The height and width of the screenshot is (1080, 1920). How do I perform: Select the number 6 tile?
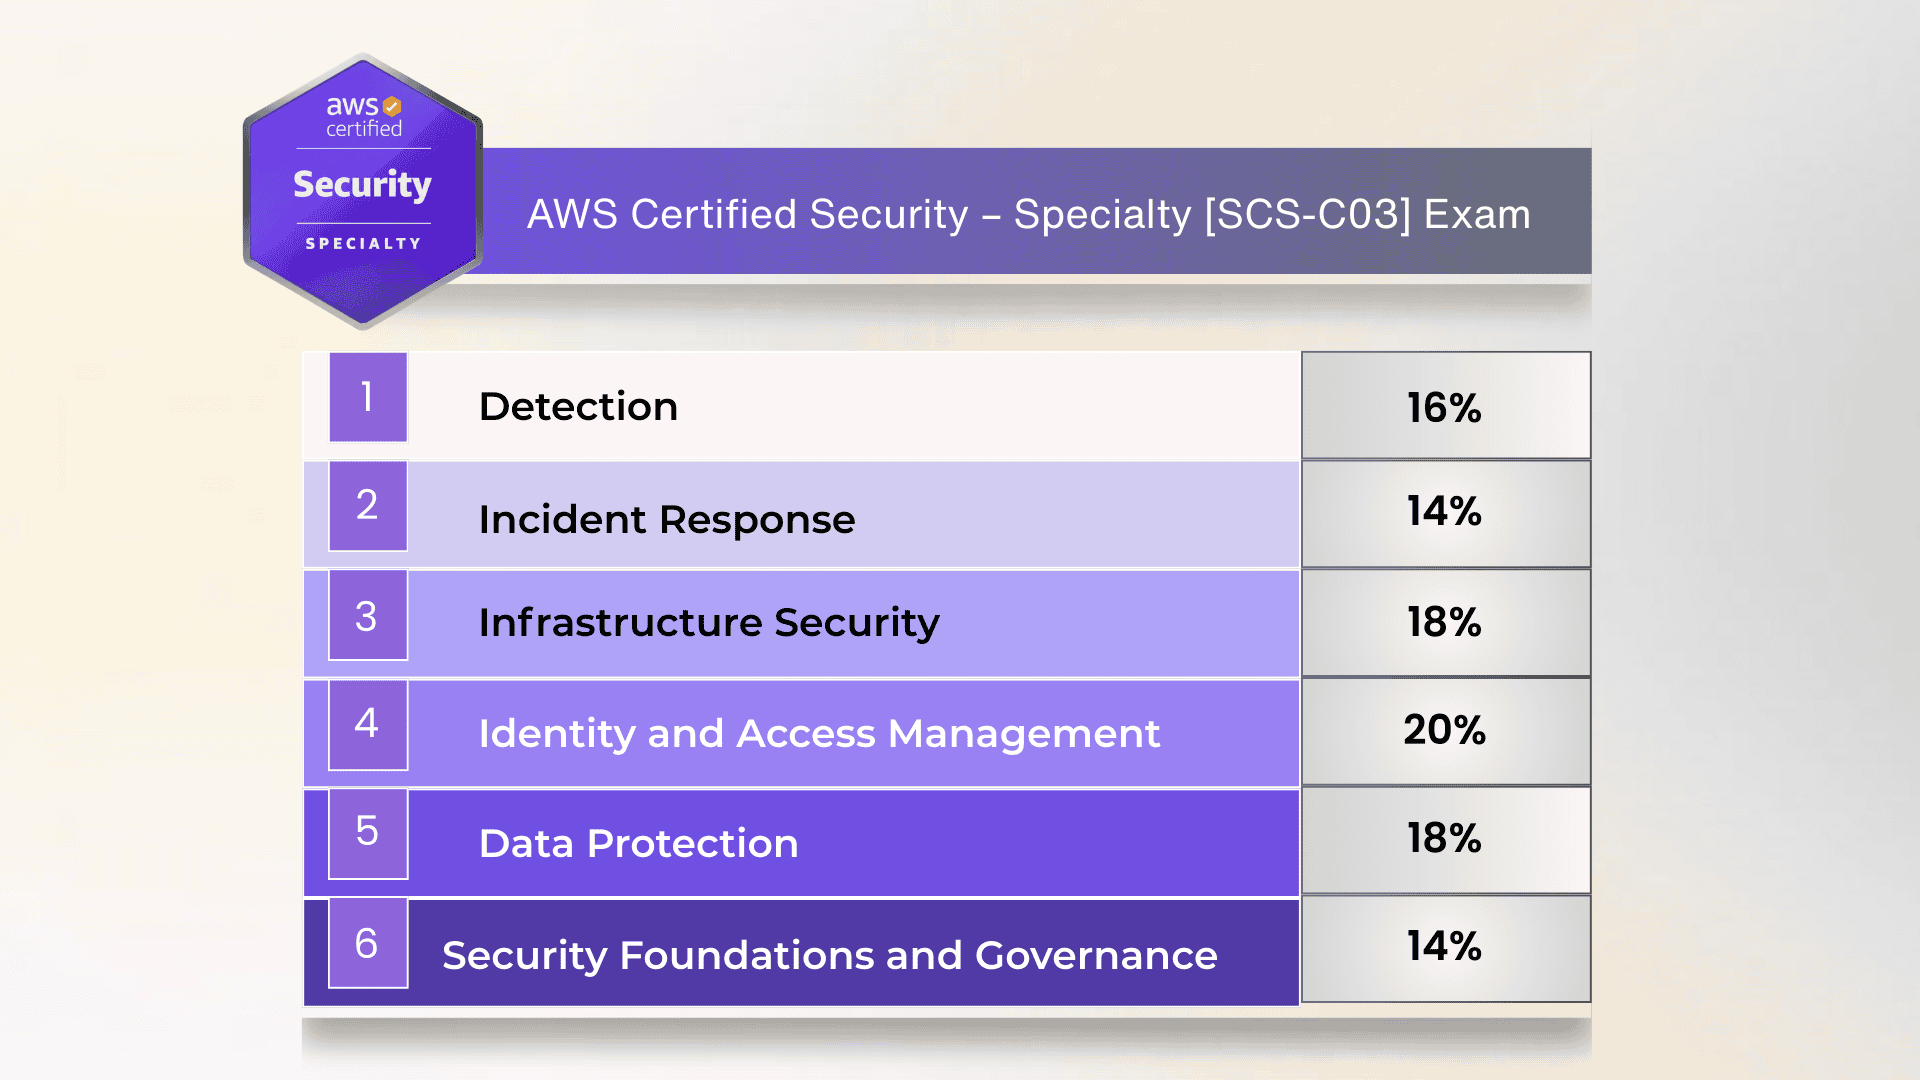[x=368, y=943]
